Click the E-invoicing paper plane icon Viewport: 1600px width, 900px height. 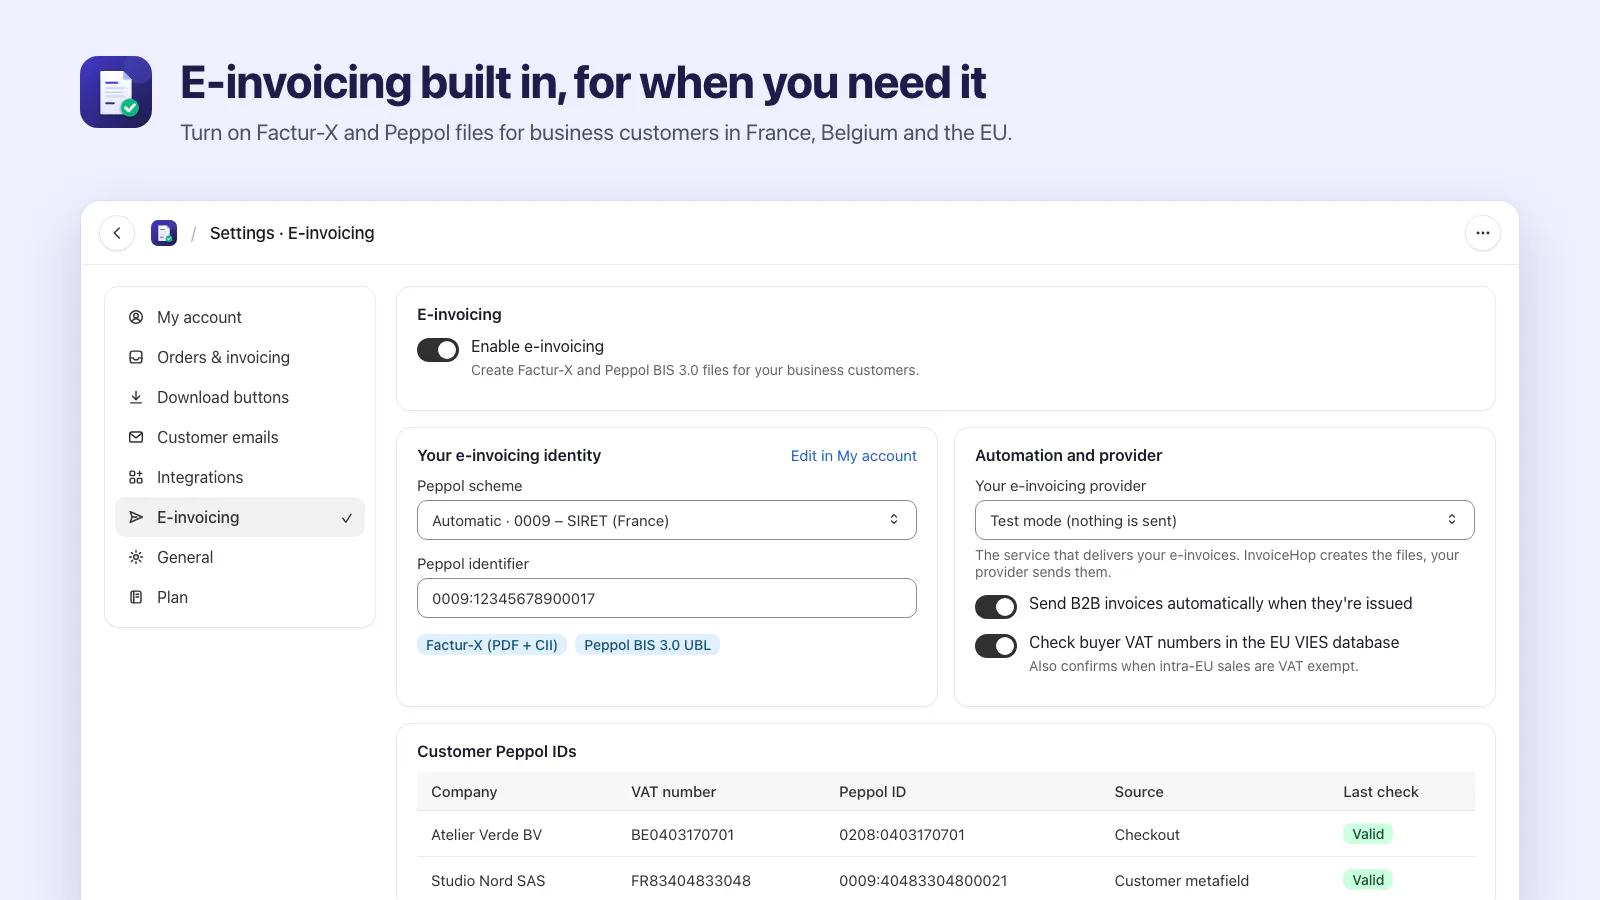136,517
